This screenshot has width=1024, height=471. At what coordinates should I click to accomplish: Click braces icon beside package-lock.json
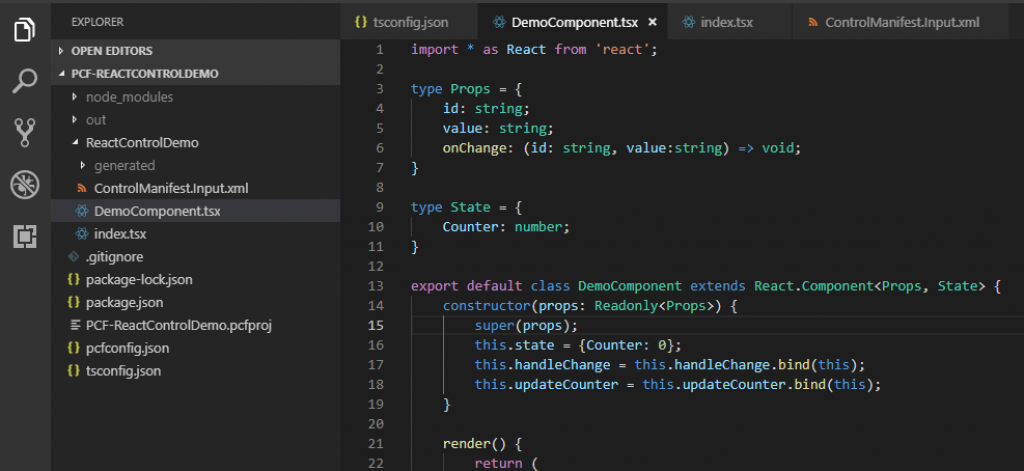click(x=74, y=280)
